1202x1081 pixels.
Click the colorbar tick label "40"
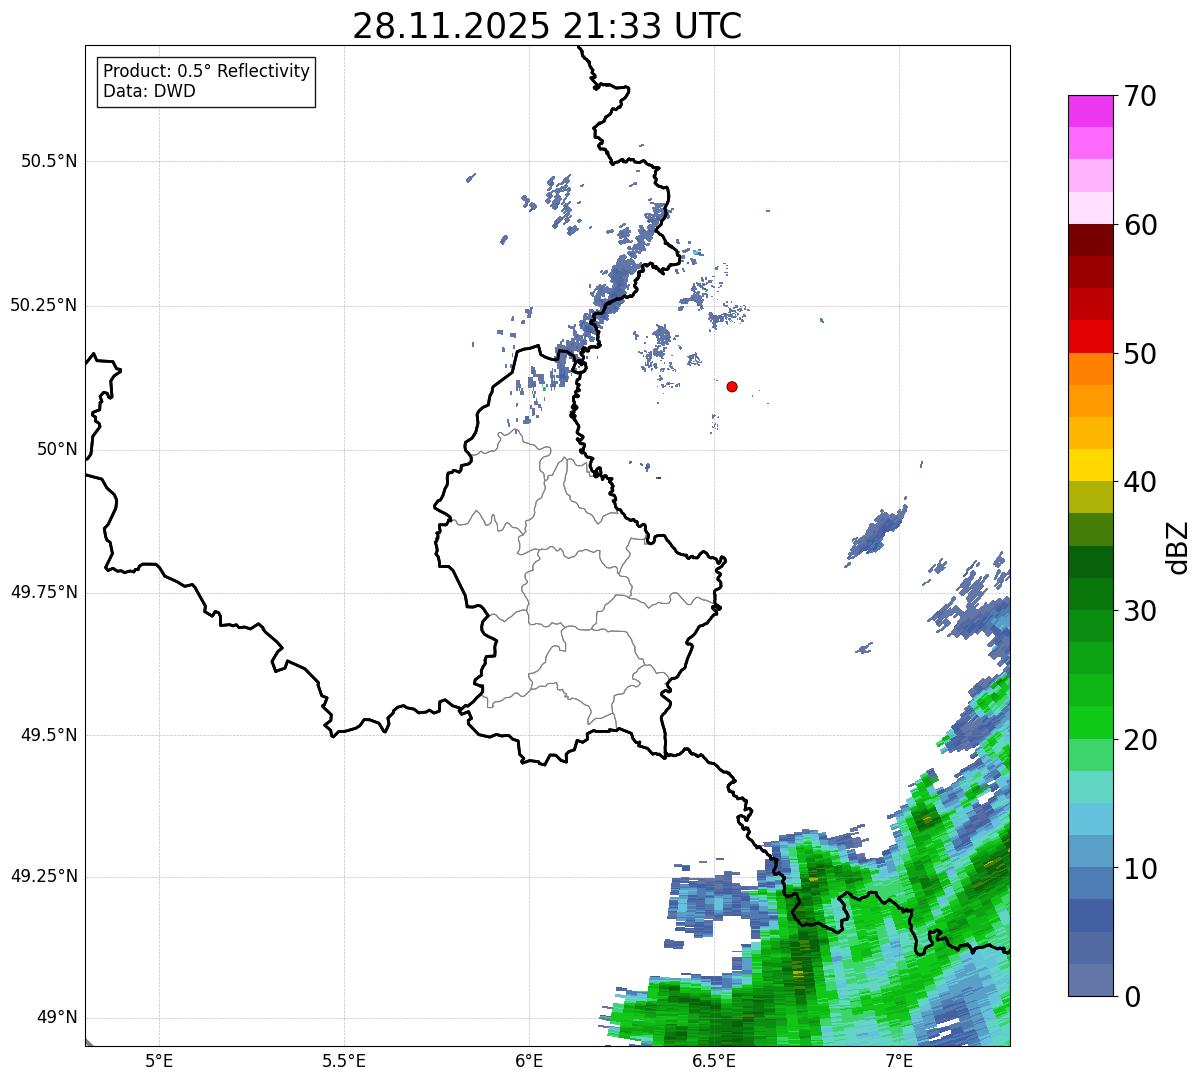click(x=1140, y=482)
